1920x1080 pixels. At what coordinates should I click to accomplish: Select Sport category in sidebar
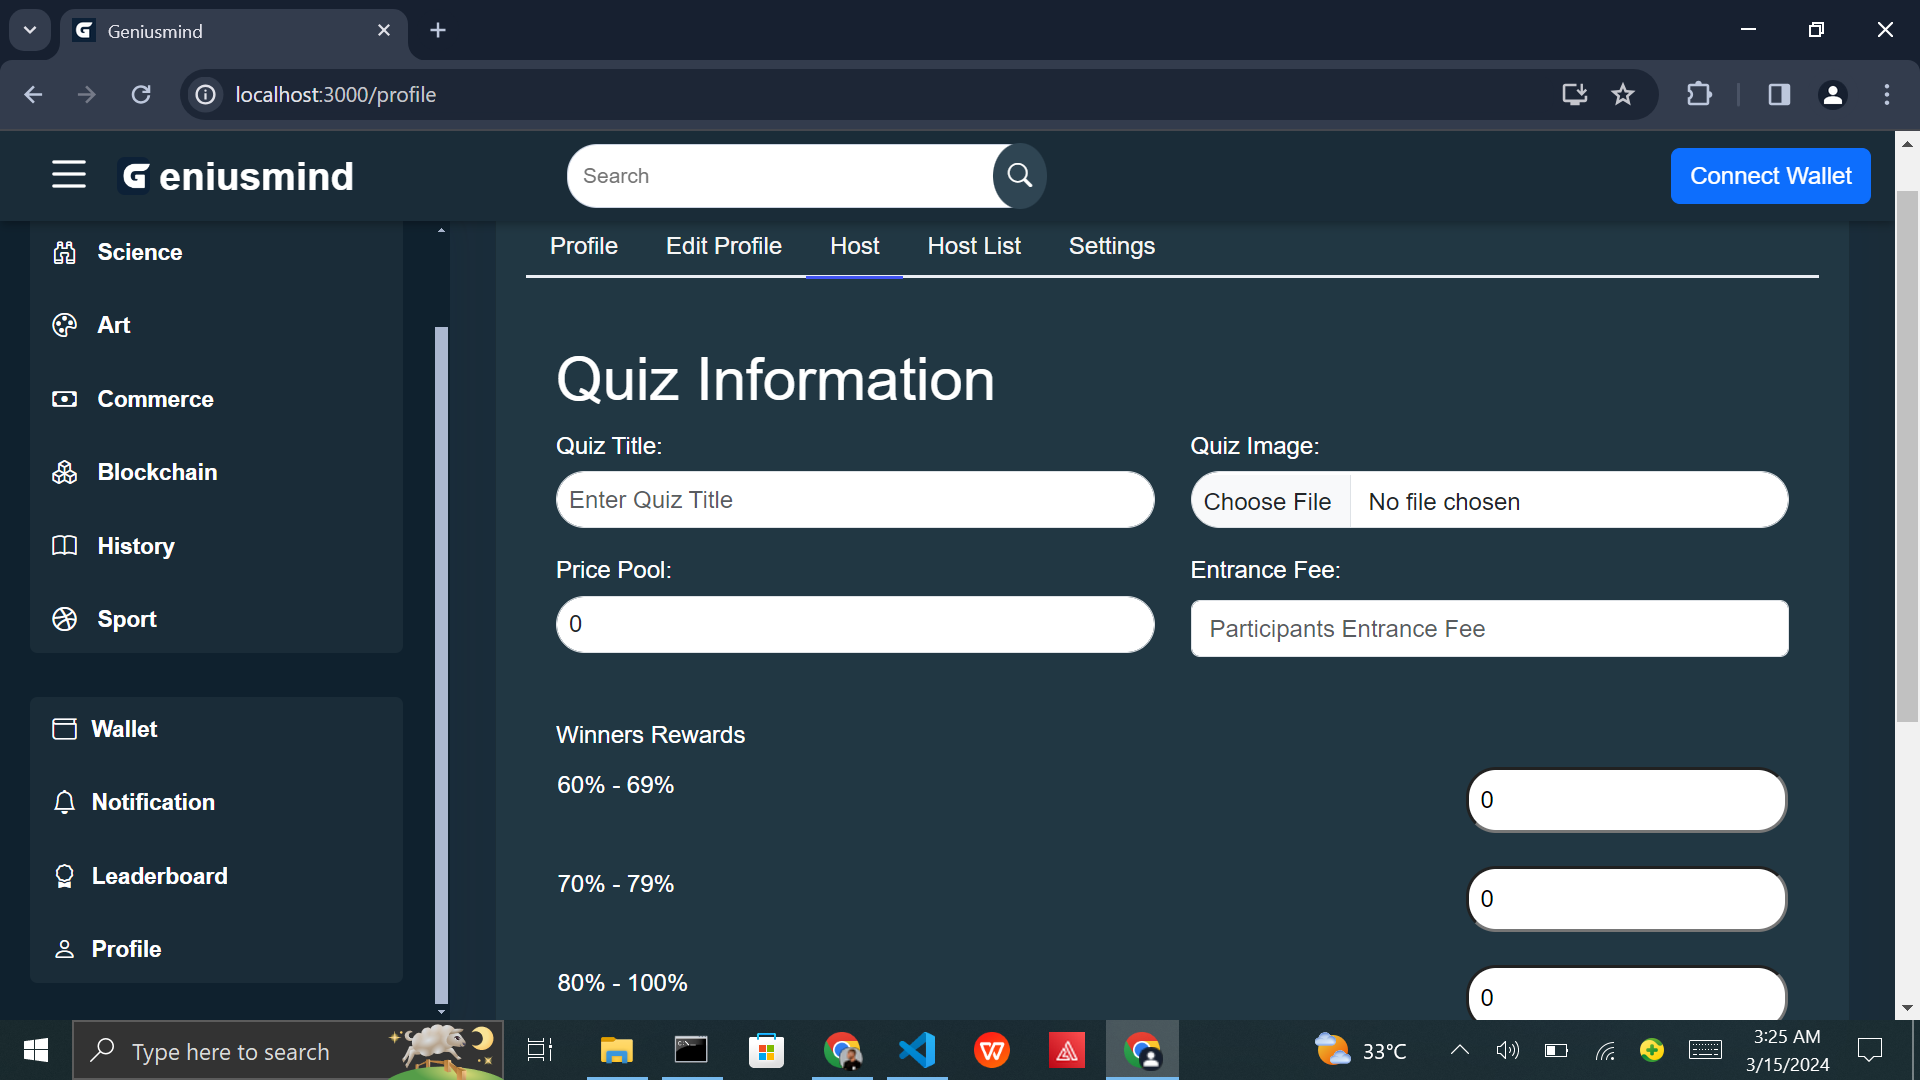coord(127,619)
